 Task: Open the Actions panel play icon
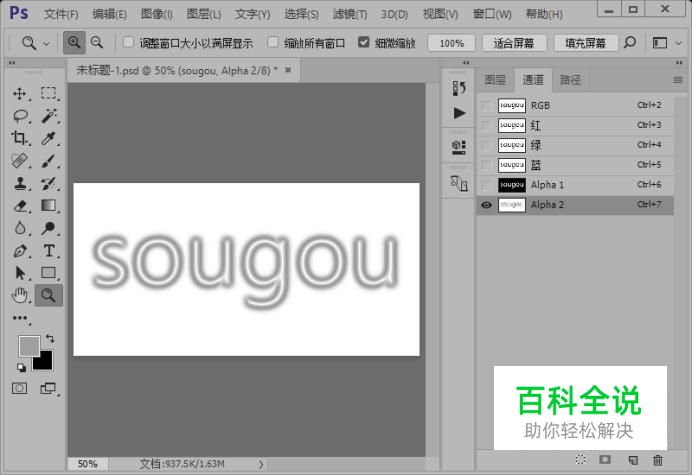pyautogui.click(x=459, y=113)
